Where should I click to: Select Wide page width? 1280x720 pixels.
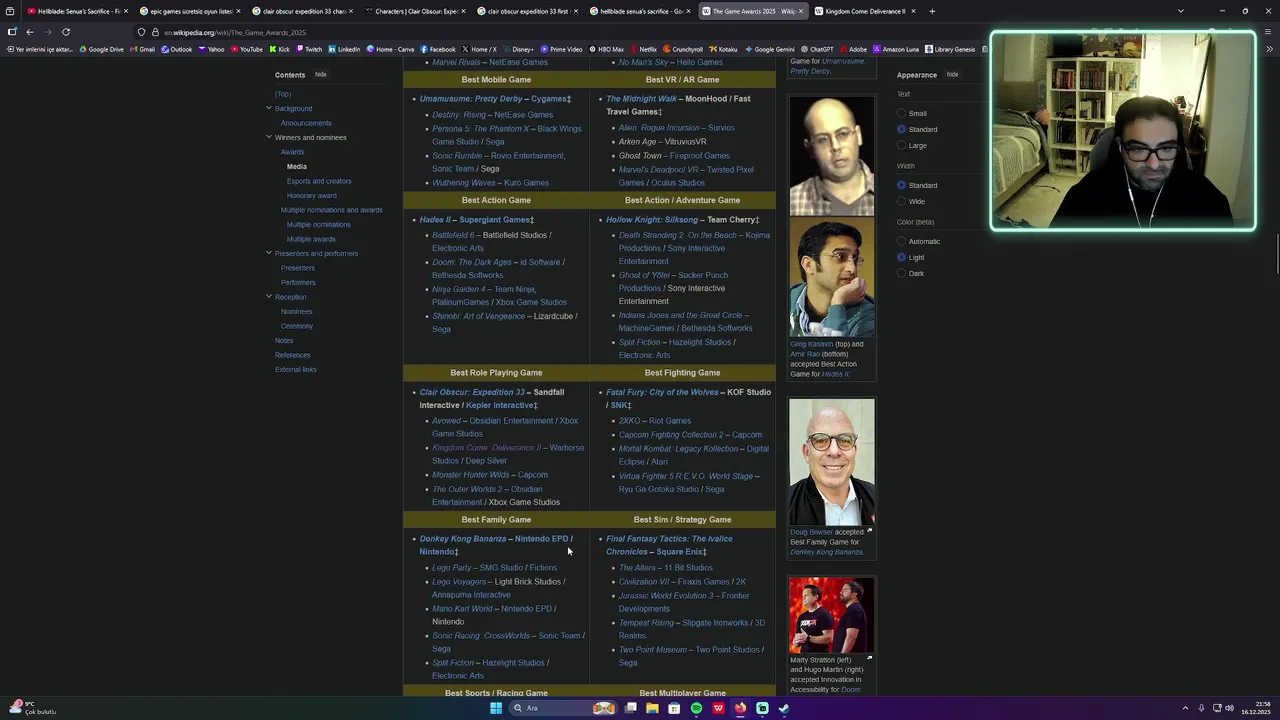902,201
